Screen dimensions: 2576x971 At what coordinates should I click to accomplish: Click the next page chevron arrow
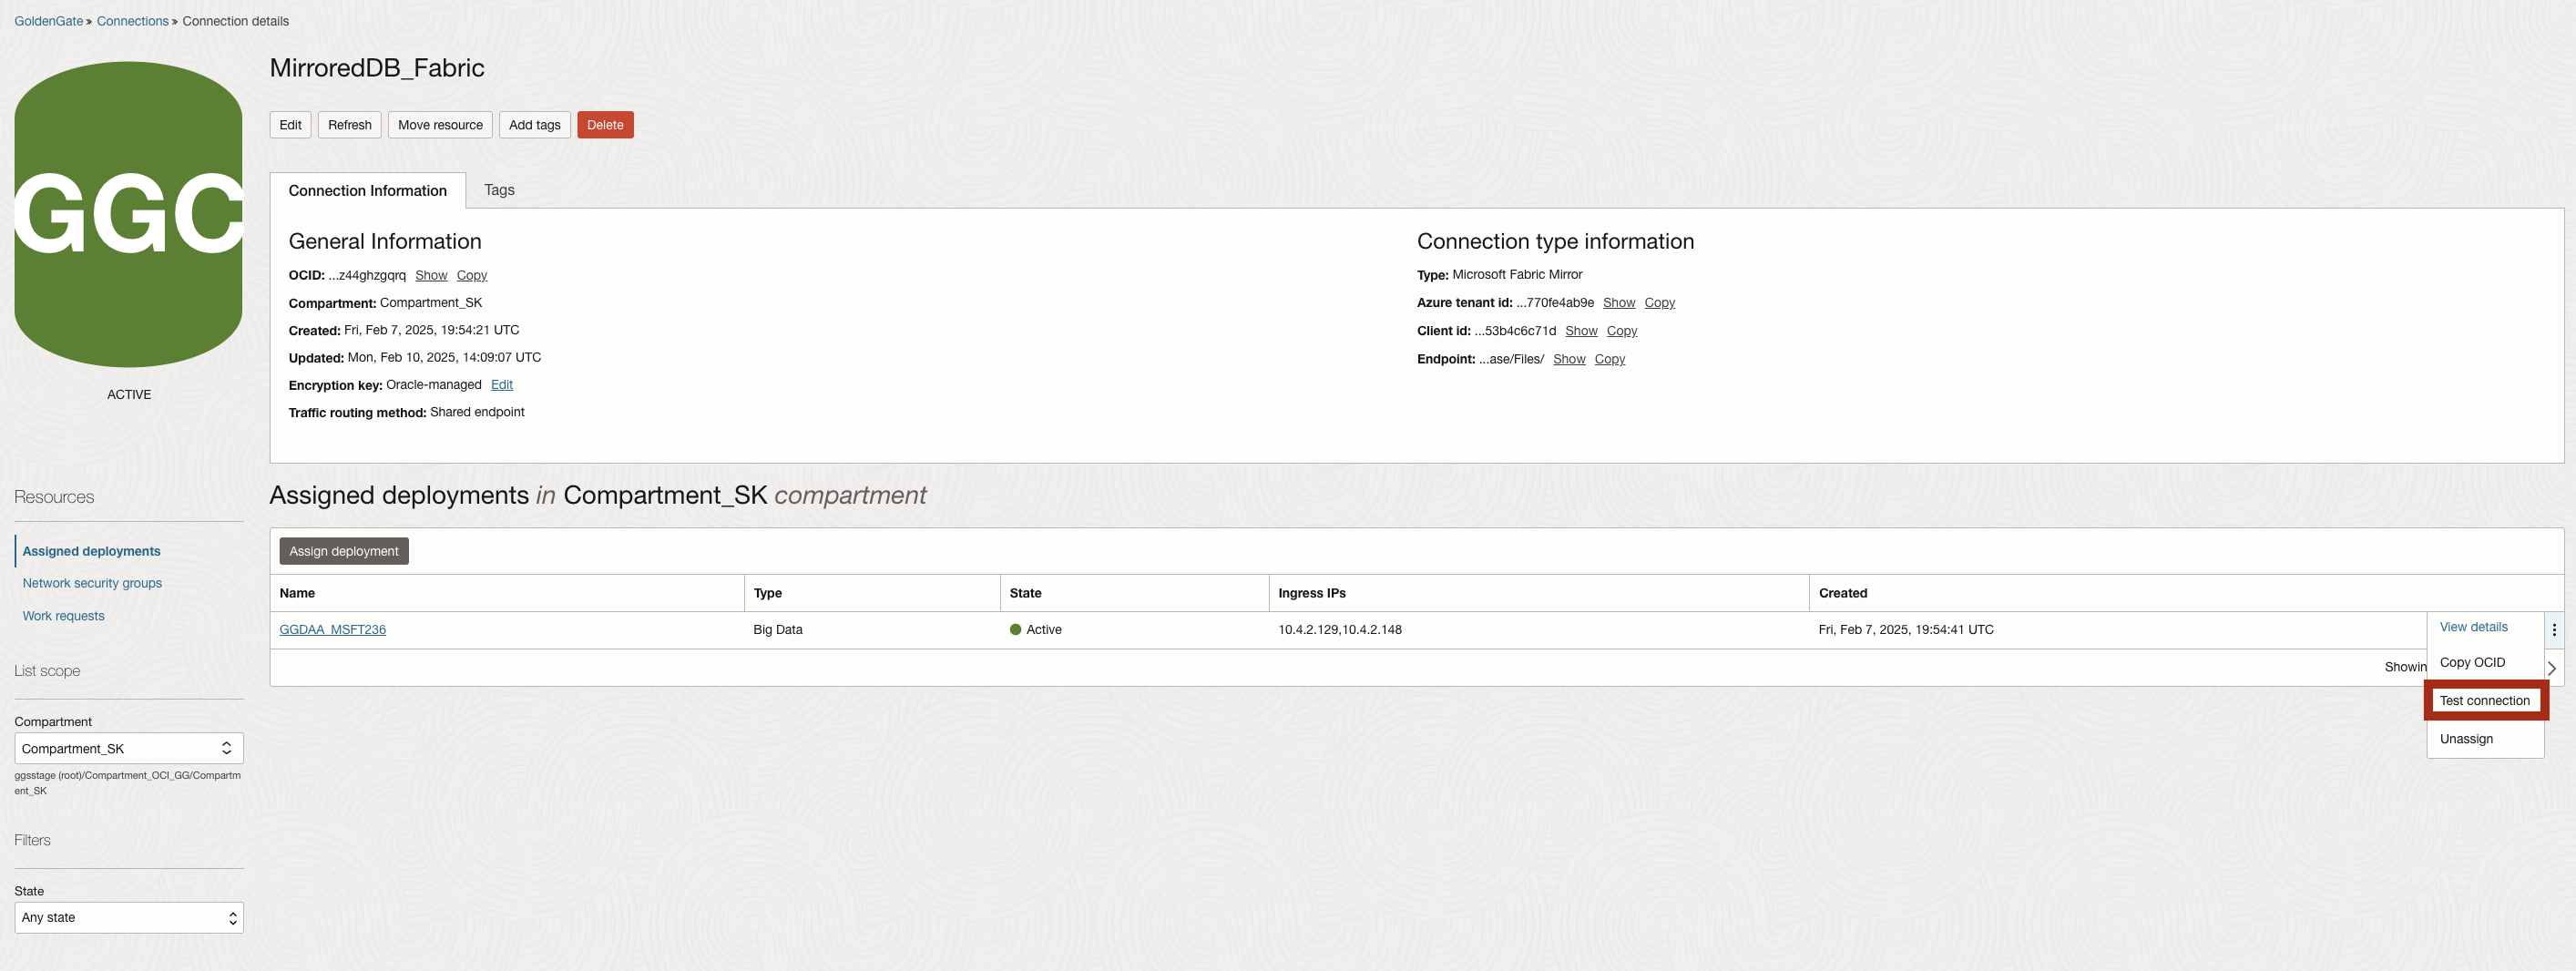coord(2552,668)
